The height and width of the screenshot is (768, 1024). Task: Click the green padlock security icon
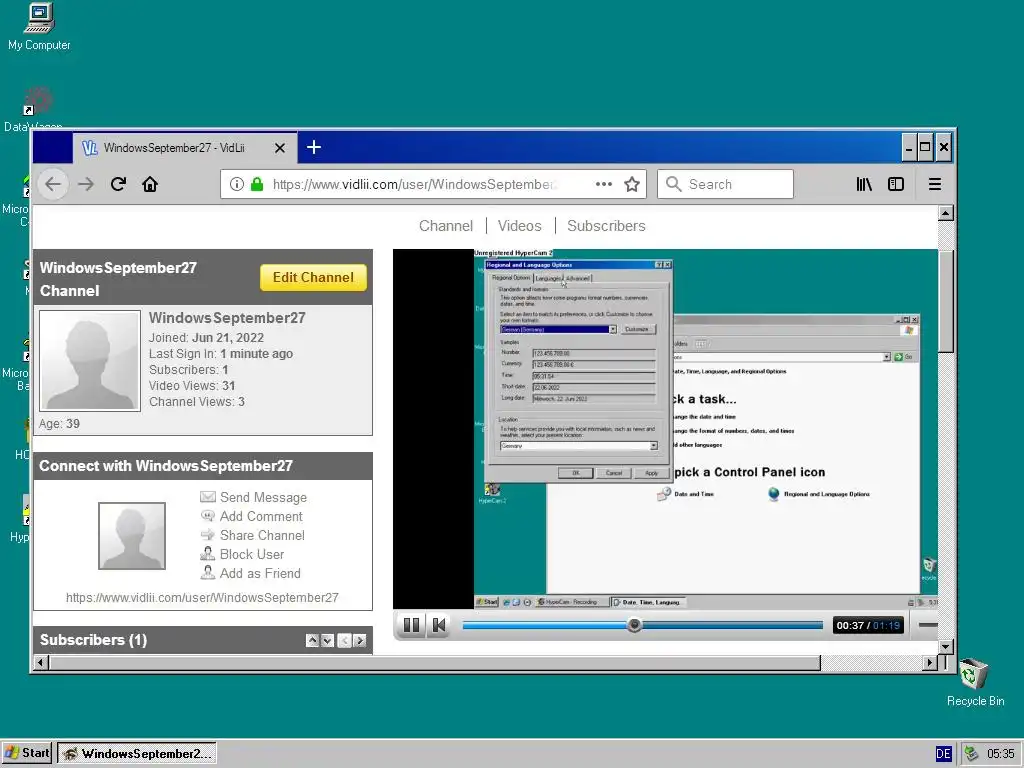pyautogui.click(x=257, y=184)
